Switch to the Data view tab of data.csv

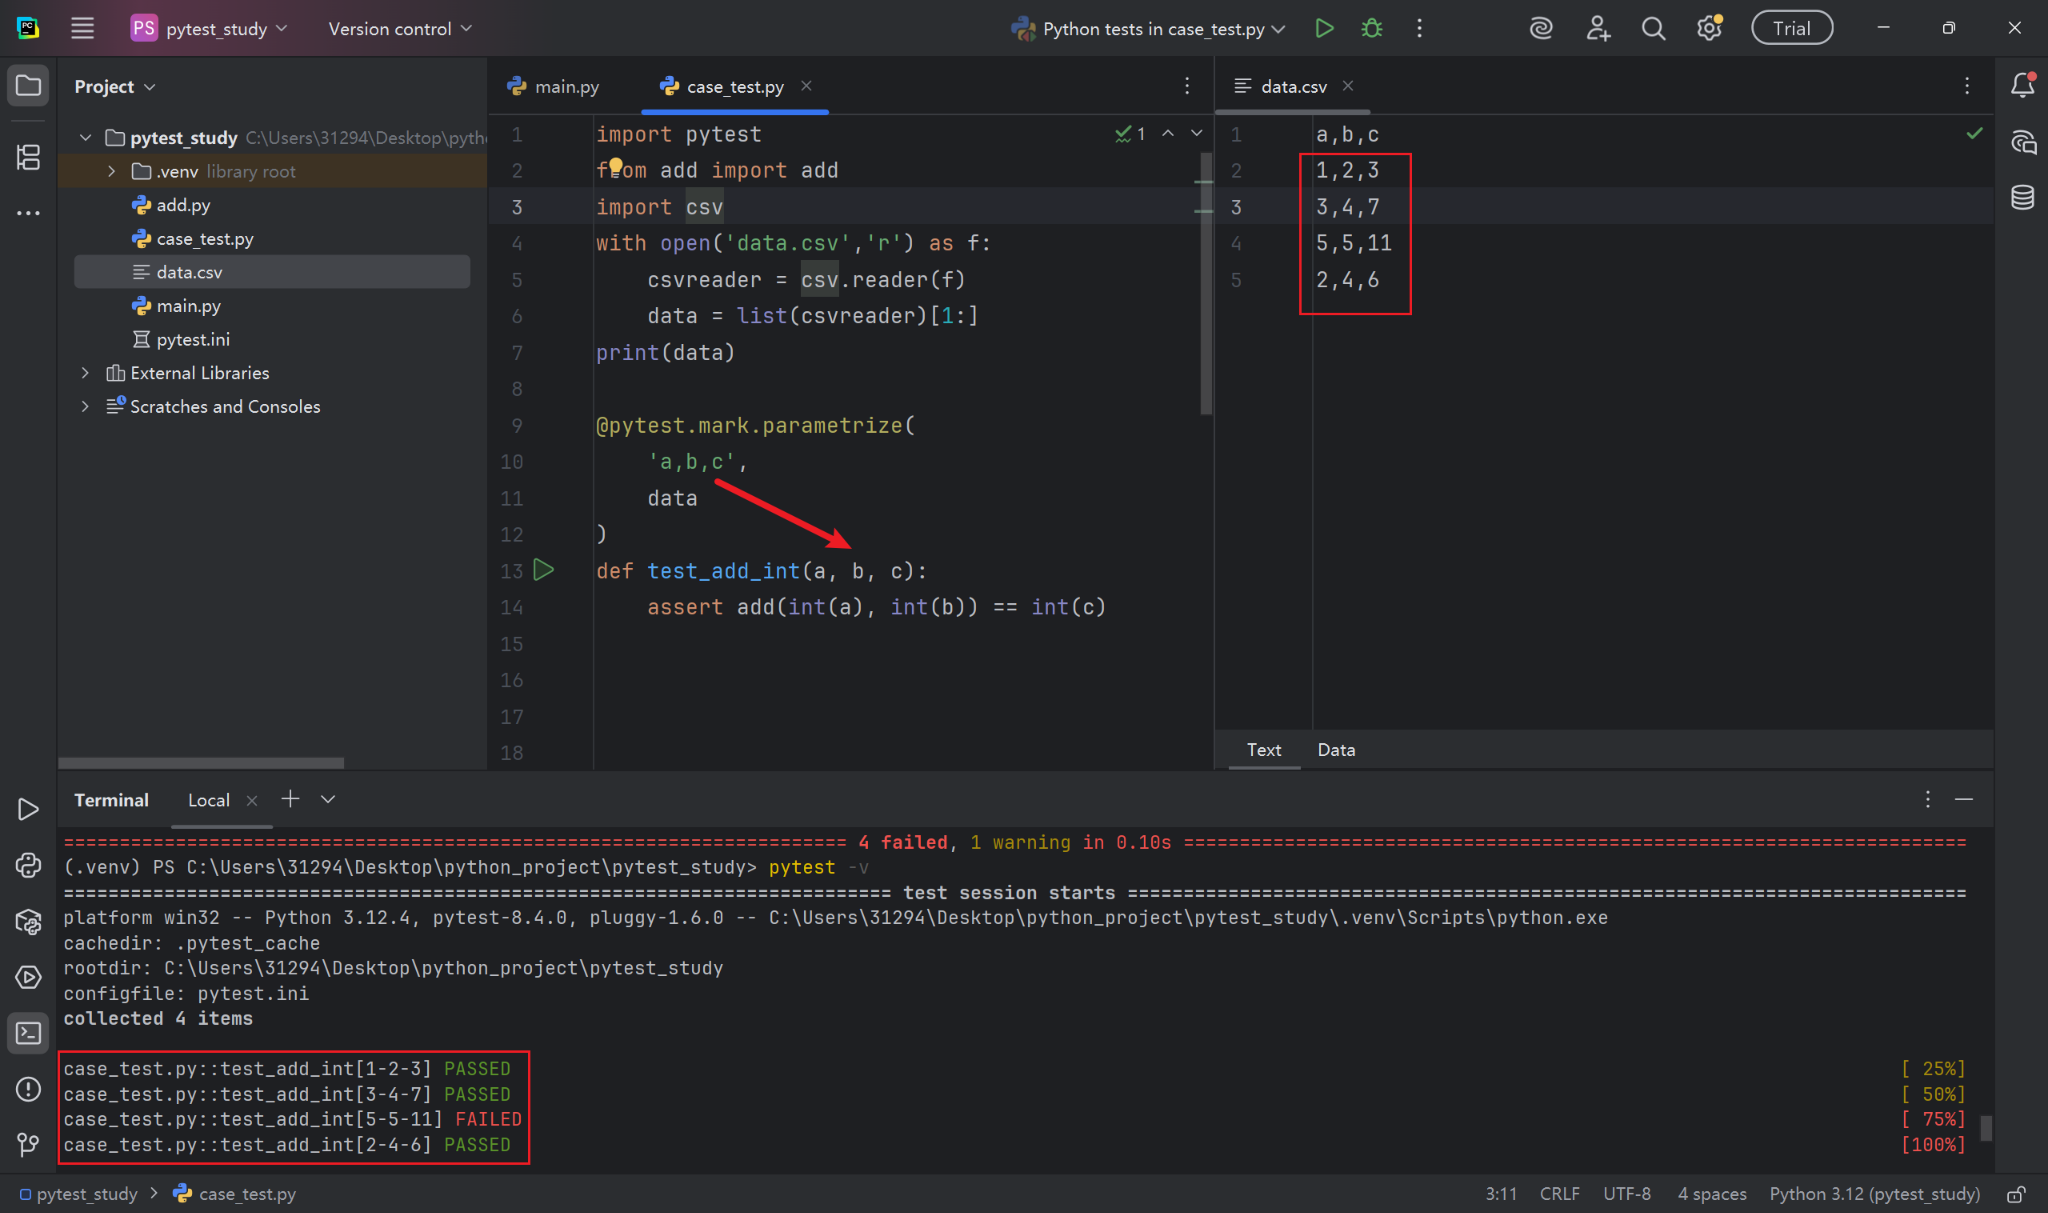pyautogui.click(x=1336, y=749)
